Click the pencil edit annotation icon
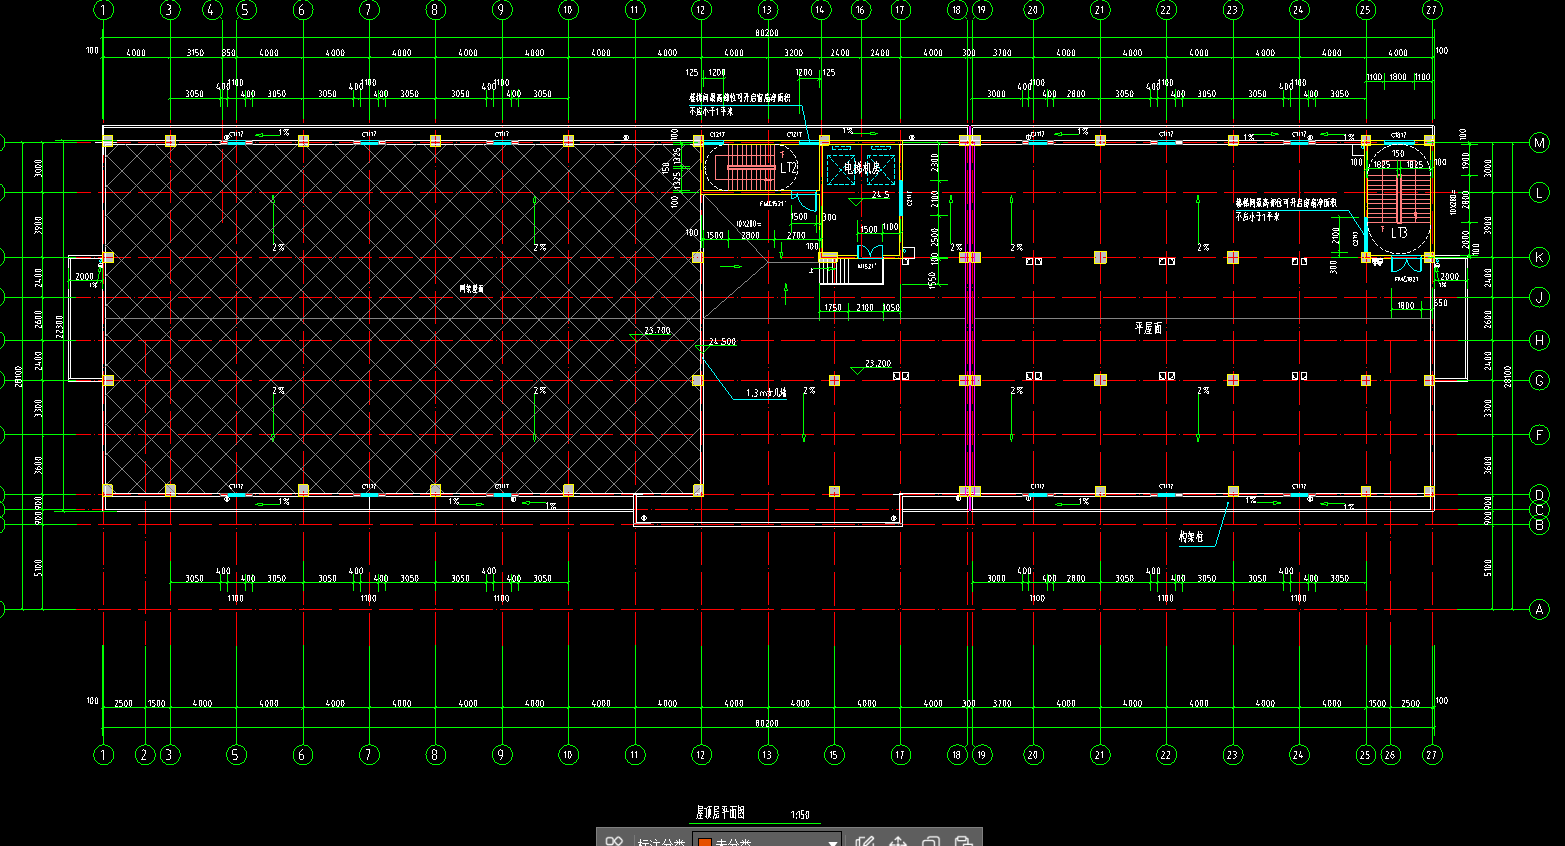 tap(865, 841)
